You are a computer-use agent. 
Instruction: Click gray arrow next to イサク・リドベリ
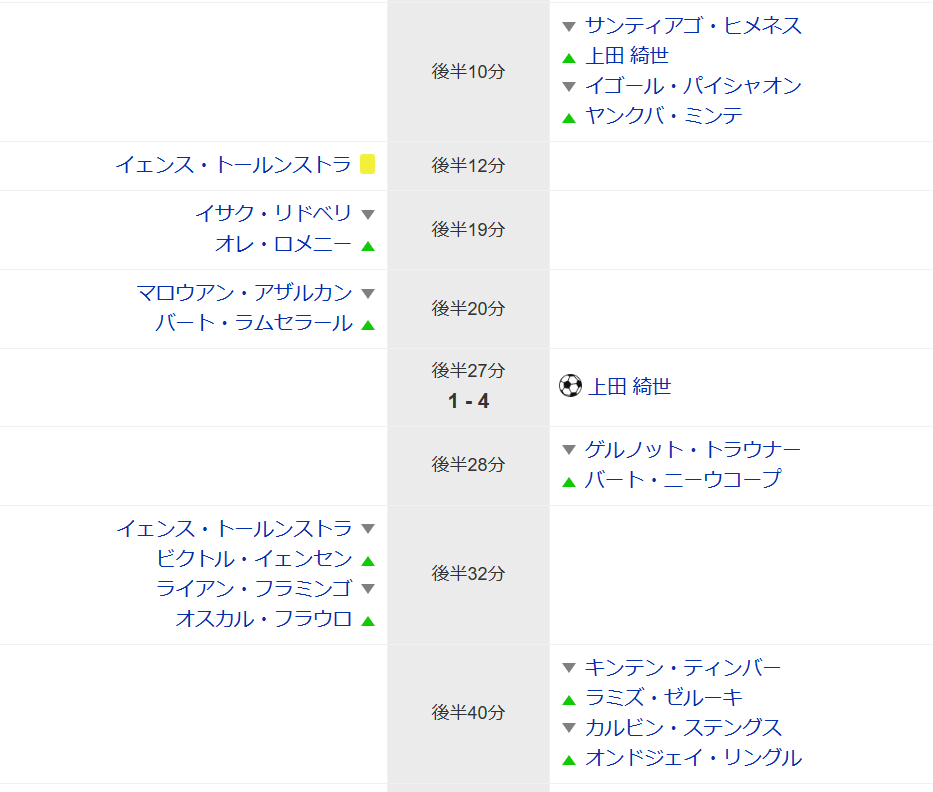click(368, 215)
